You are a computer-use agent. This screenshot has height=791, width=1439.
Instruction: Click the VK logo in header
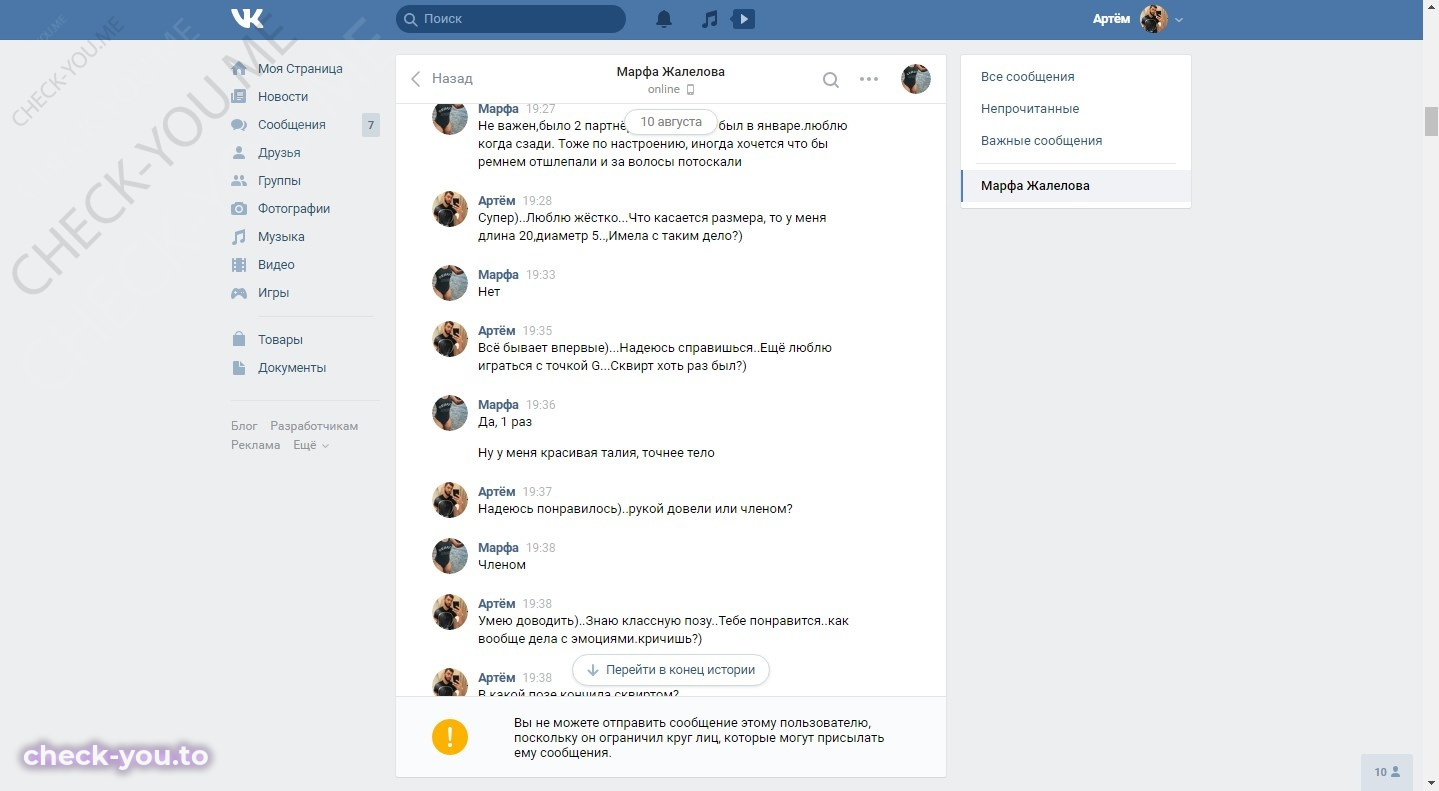pos(247,19)
